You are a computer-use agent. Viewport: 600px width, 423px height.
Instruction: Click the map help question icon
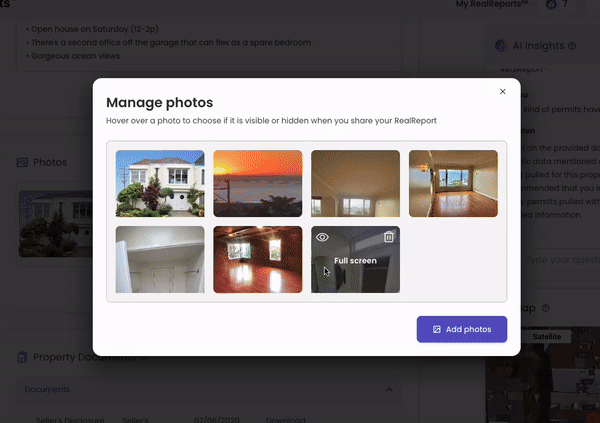click(546, 308)
